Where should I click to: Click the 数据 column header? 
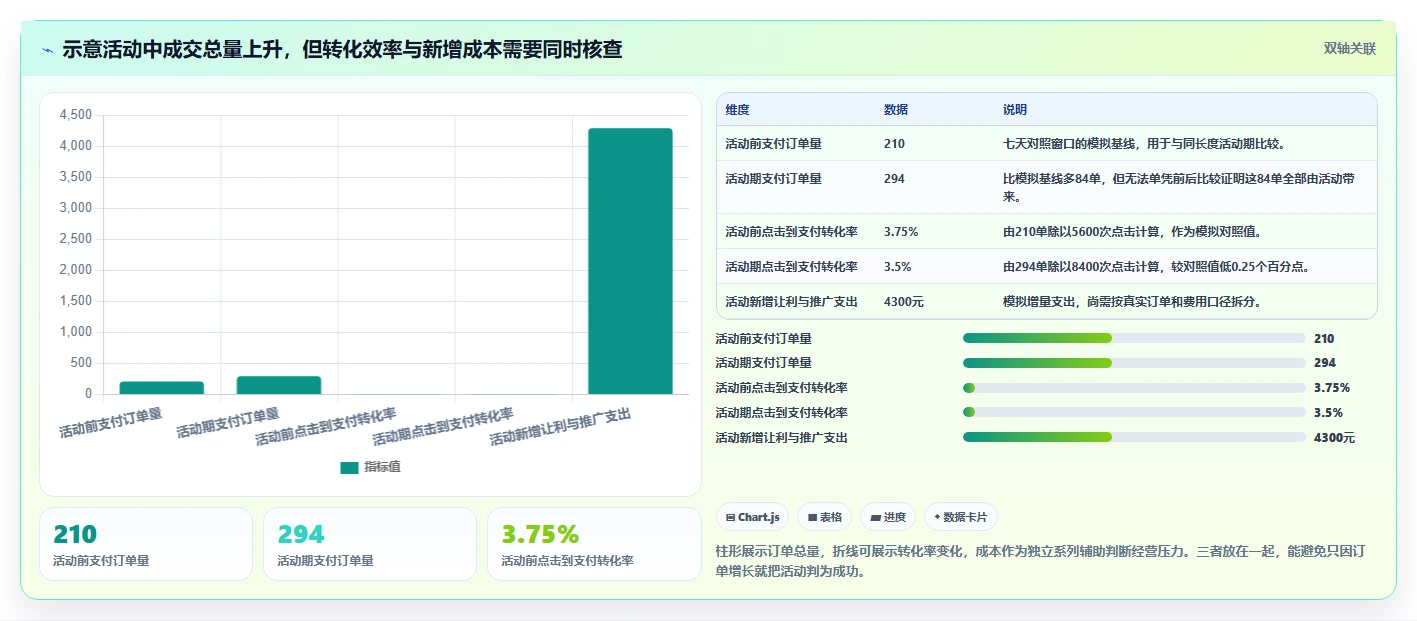coord(896,110)
